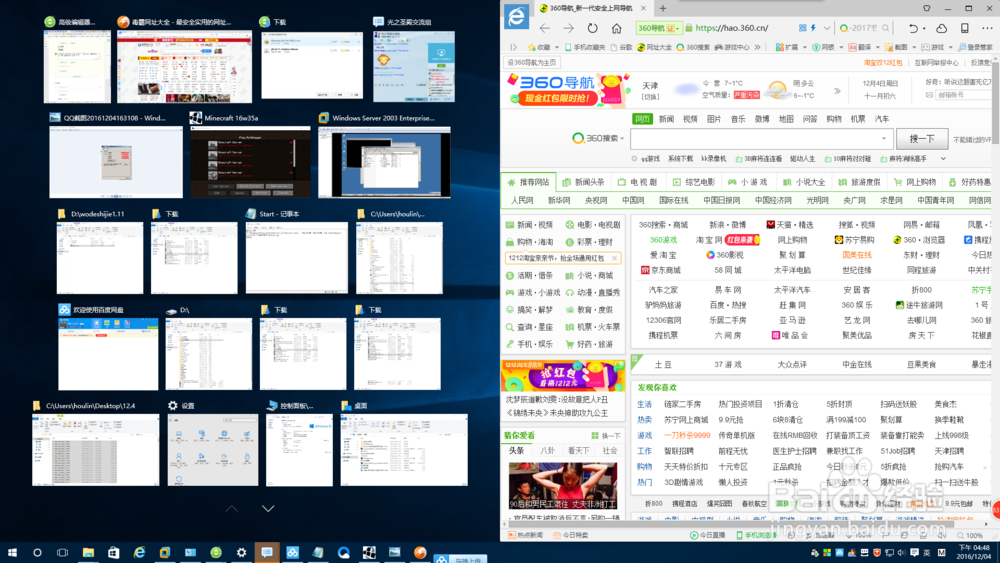Screen dimensions: 1000x563
Task: Click the Internet Explorer taskbar icon
Action: [x=139, y=552]
